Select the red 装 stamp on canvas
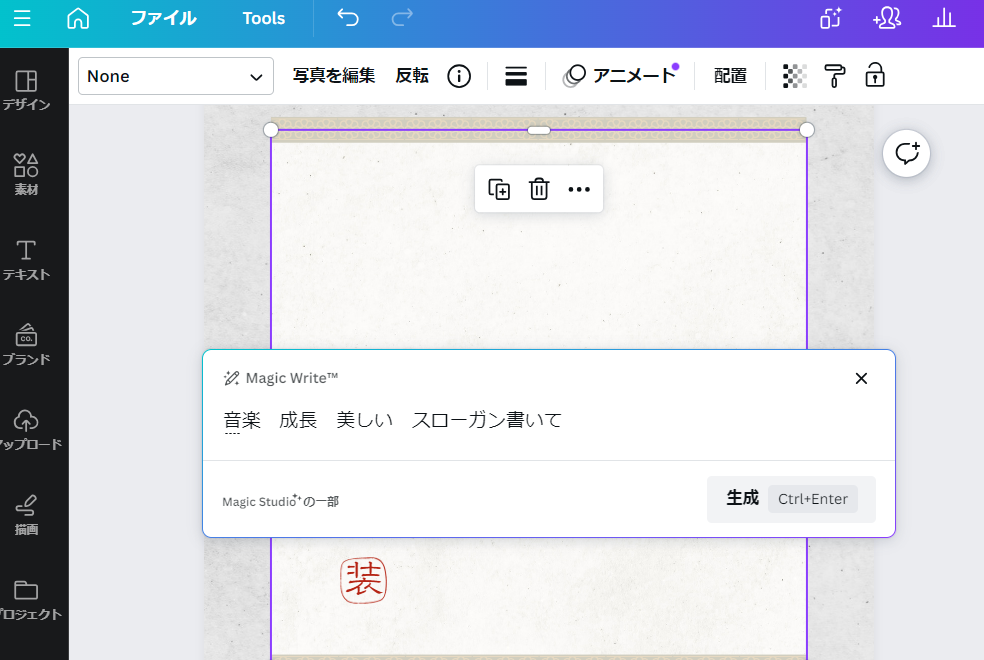This screenshot has width=984, height=660. (363, 580)
